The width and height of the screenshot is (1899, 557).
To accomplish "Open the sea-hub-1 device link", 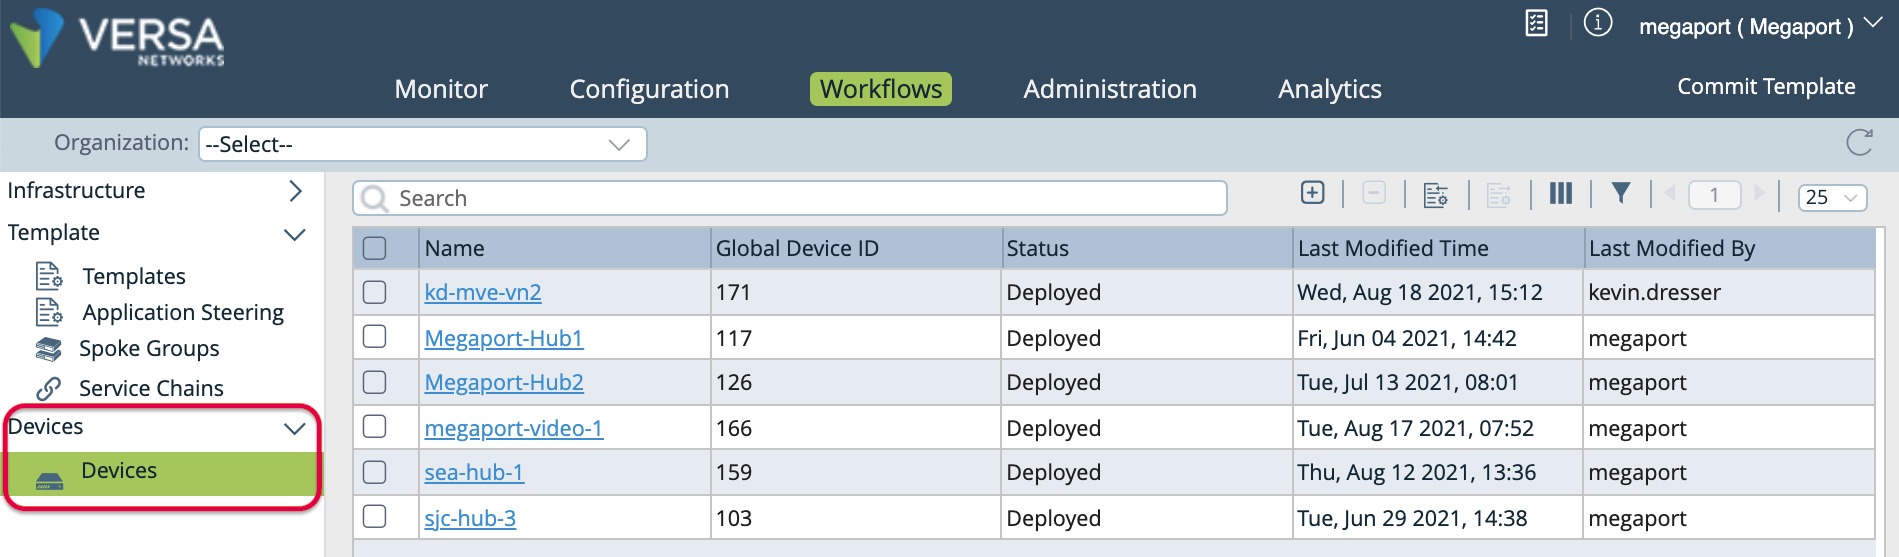I will [x=474, y=473].
